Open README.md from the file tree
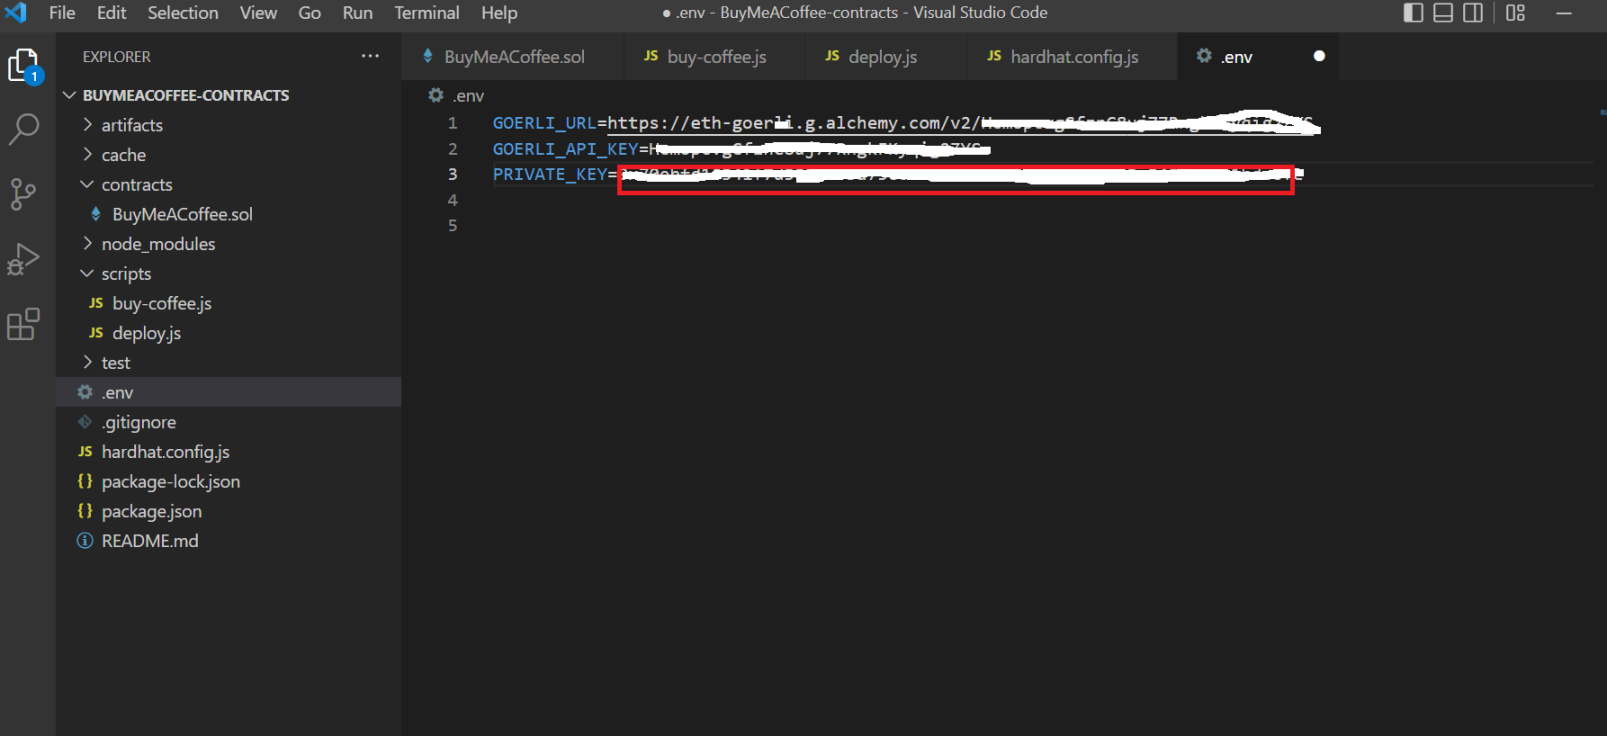 149,541
